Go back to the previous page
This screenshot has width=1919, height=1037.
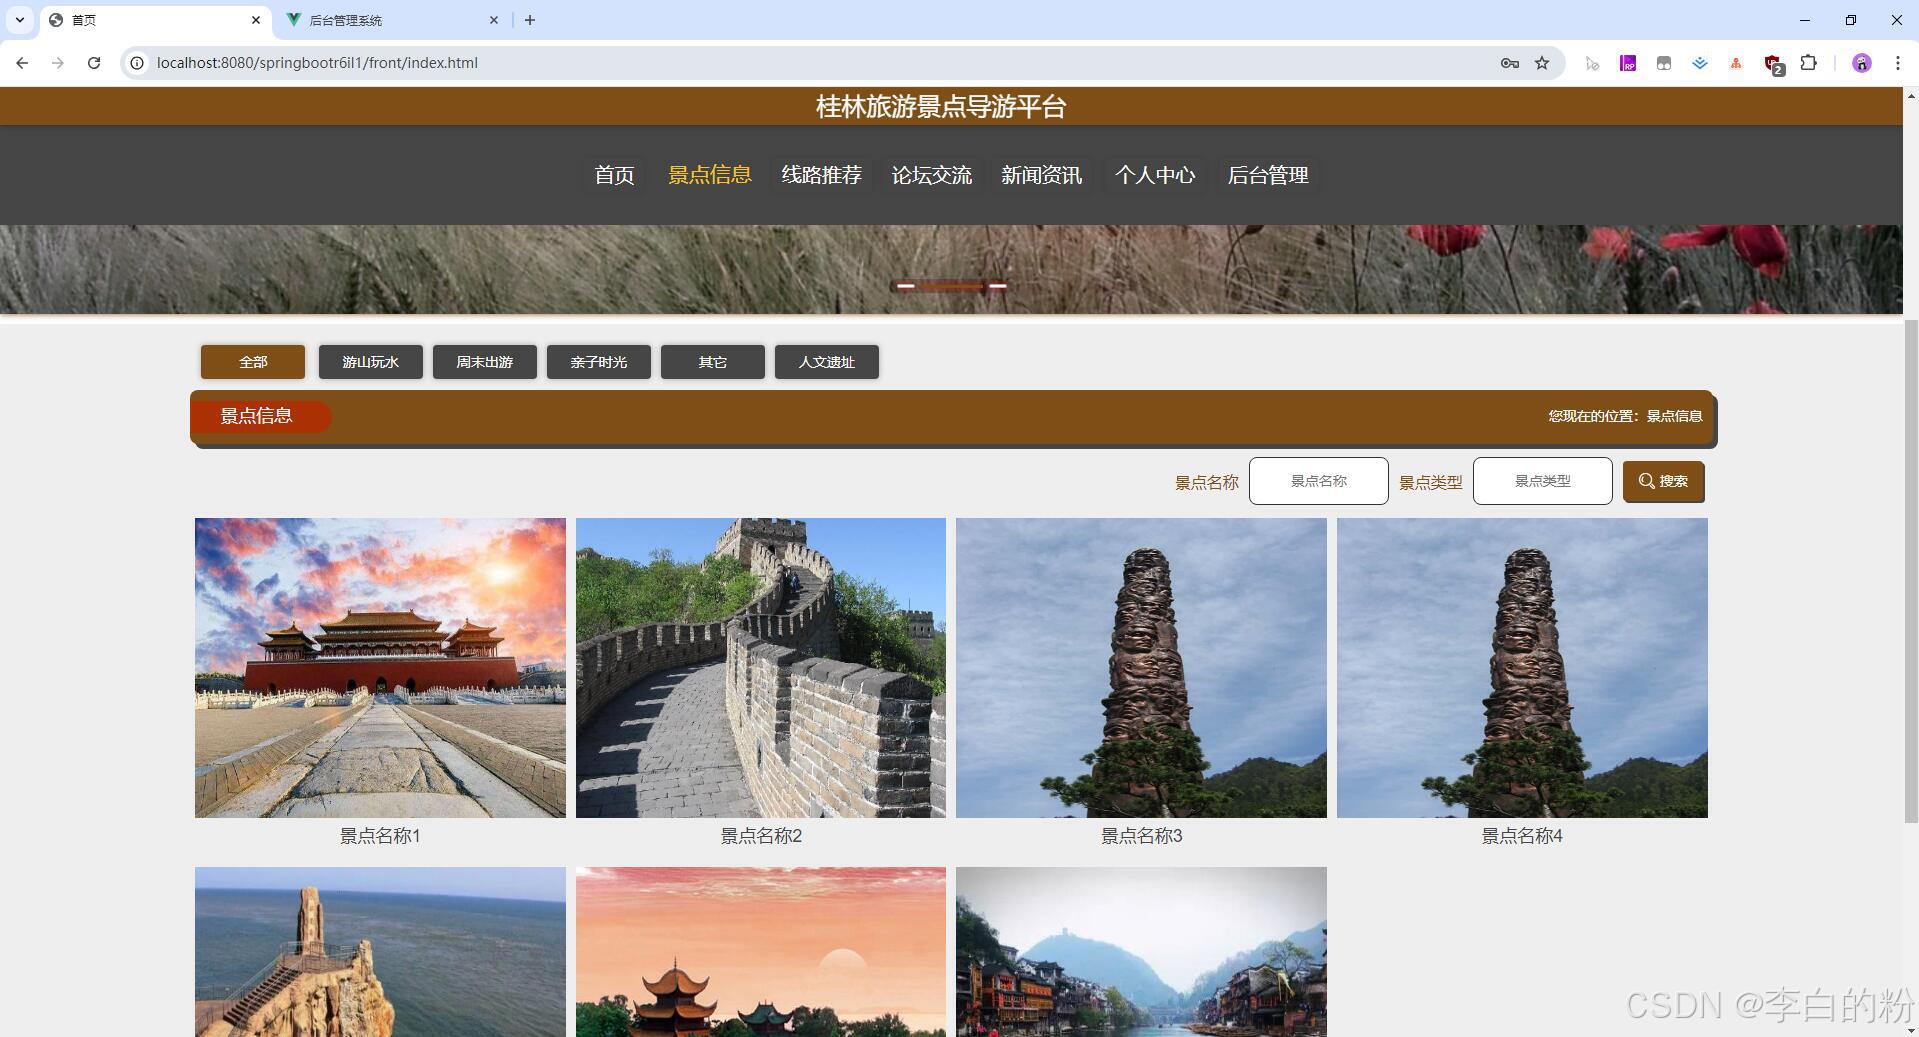click(22, 63)
